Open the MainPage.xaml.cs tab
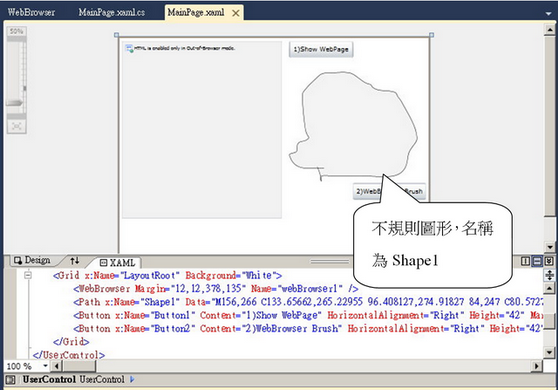Image resolution: width=558 pixels, height=390 pixels. [112, 12]
